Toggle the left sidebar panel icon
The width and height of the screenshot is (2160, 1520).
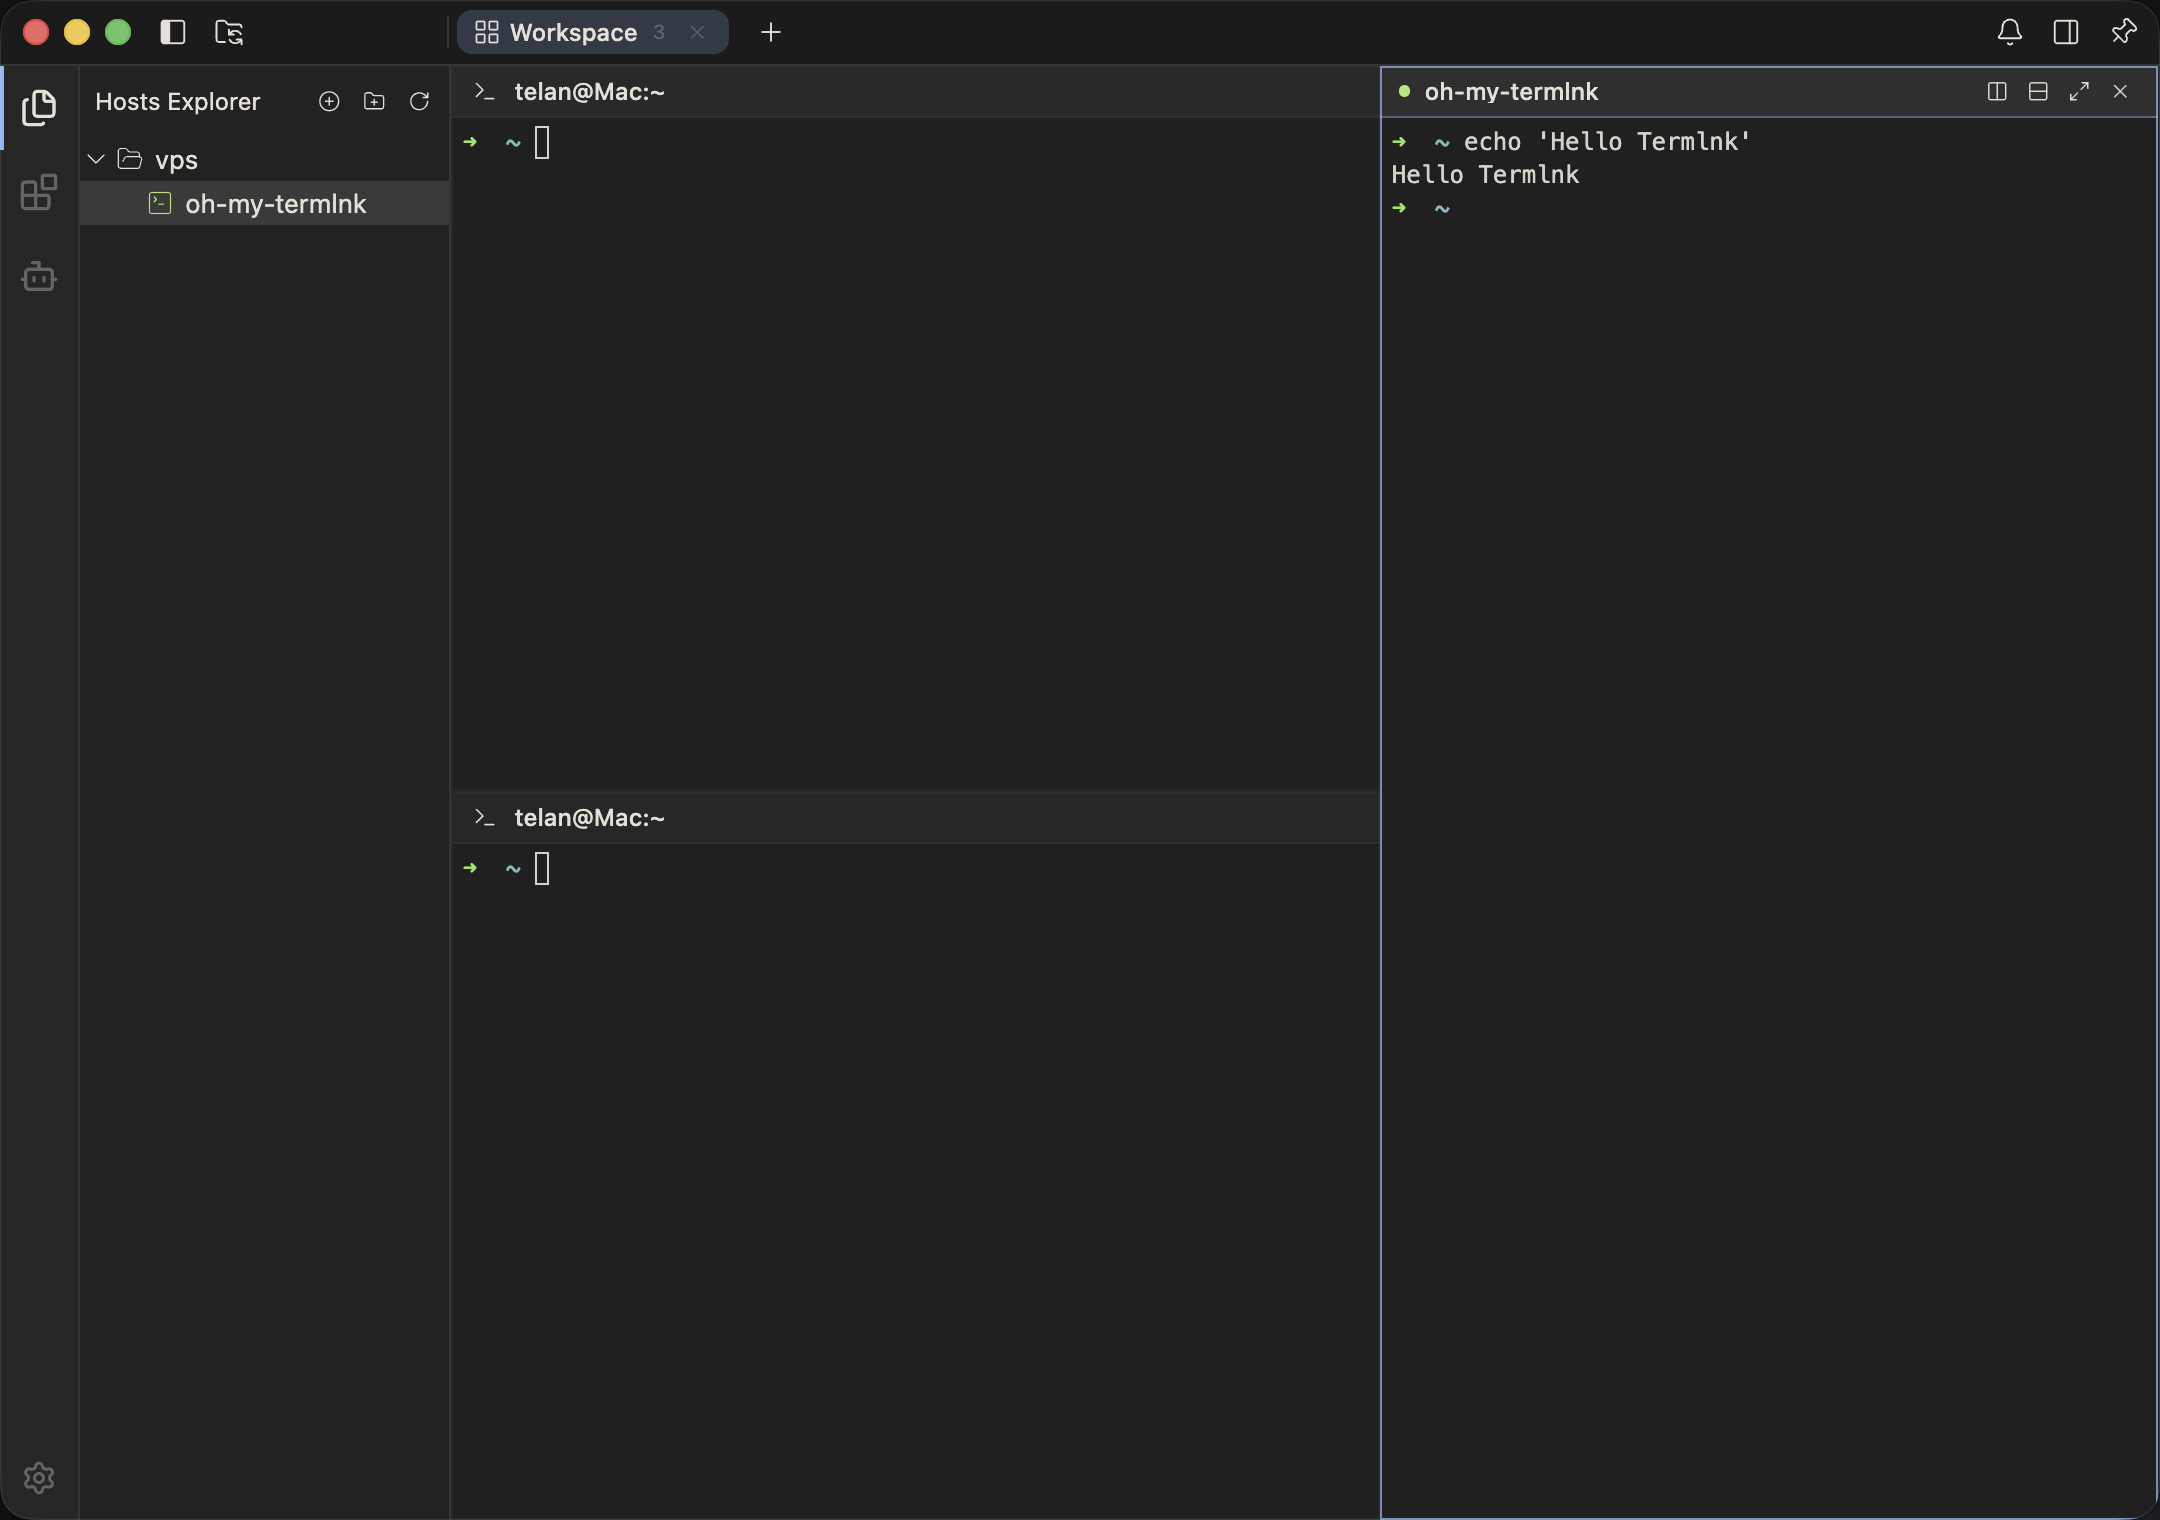point(173,32)
